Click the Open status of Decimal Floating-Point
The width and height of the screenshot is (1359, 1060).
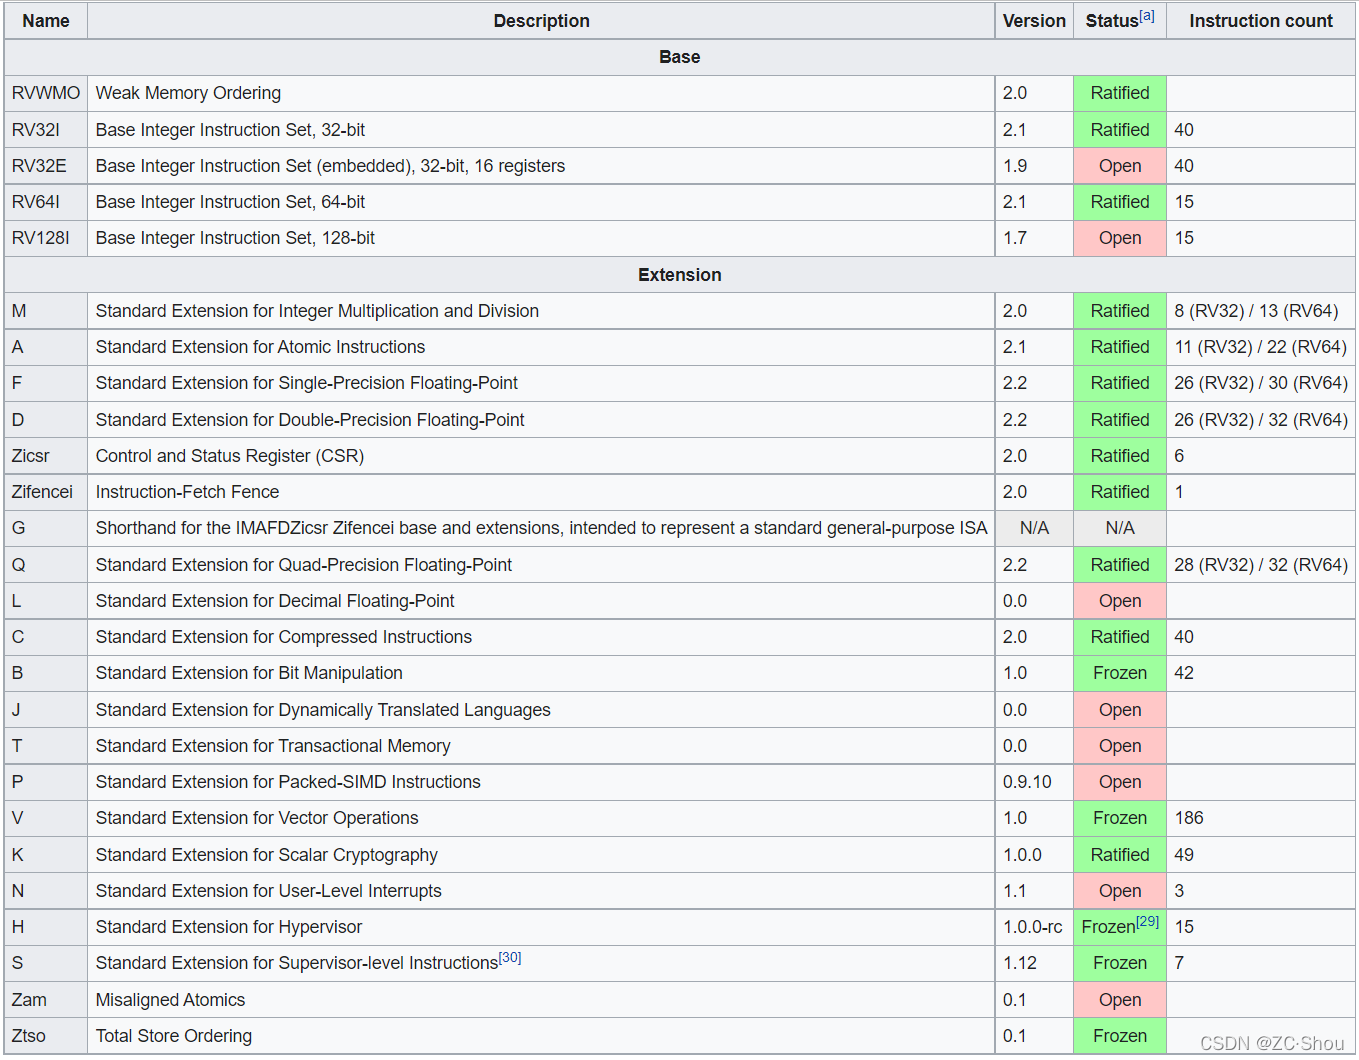[x=1120, y=601]
